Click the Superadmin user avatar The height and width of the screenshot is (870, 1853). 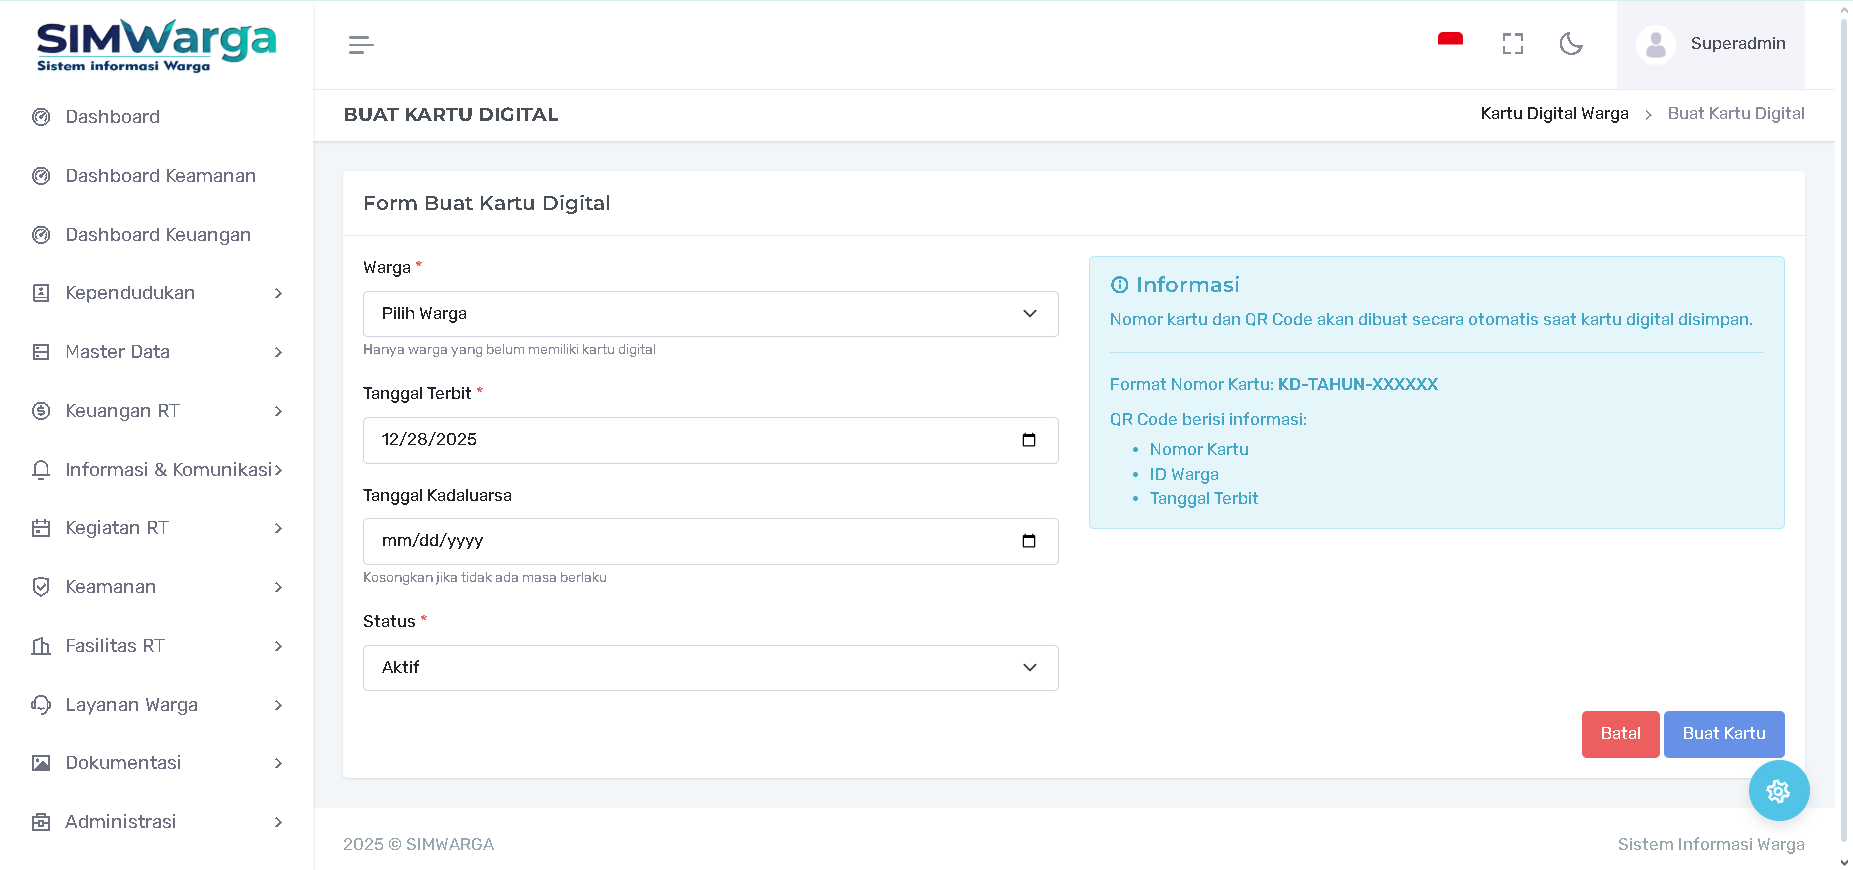coord(1655,45)
